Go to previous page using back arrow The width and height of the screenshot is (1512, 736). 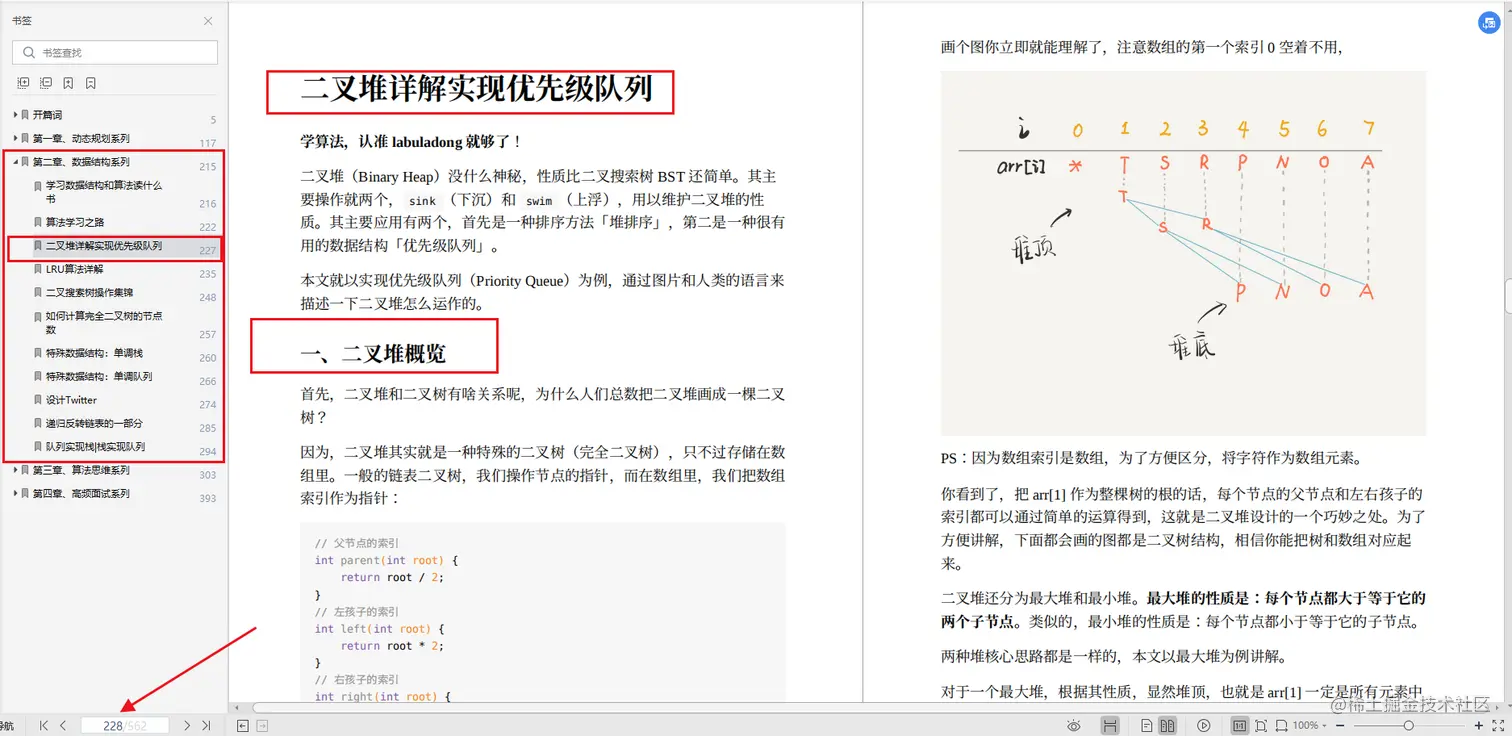point(62,725)
